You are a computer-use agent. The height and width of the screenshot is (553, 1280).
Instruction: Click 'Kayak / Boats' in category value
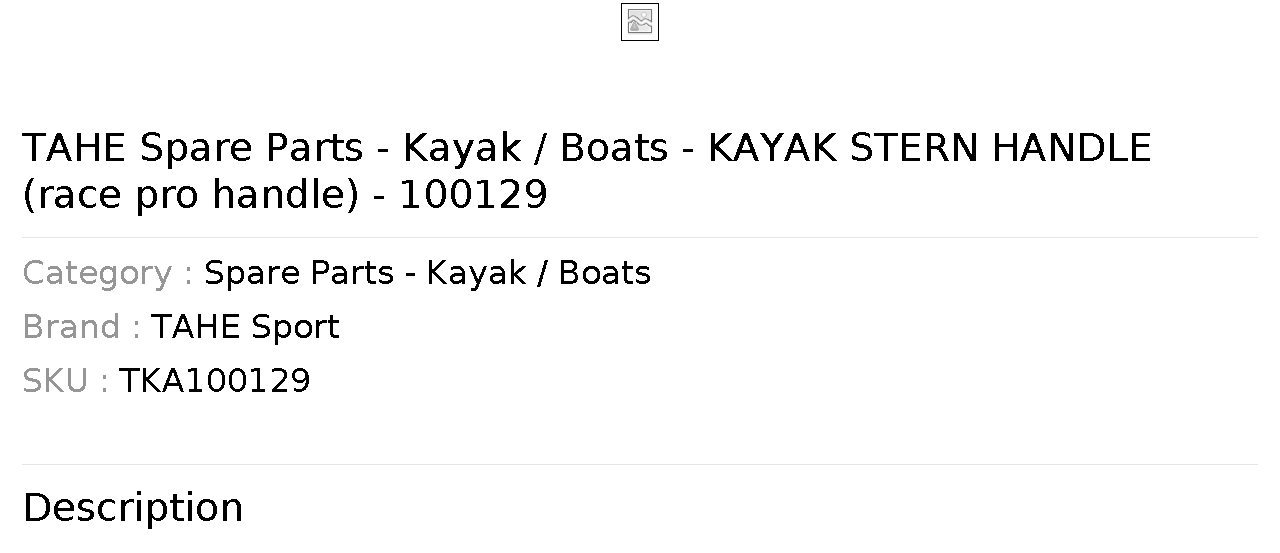click(x=539, y=273)
